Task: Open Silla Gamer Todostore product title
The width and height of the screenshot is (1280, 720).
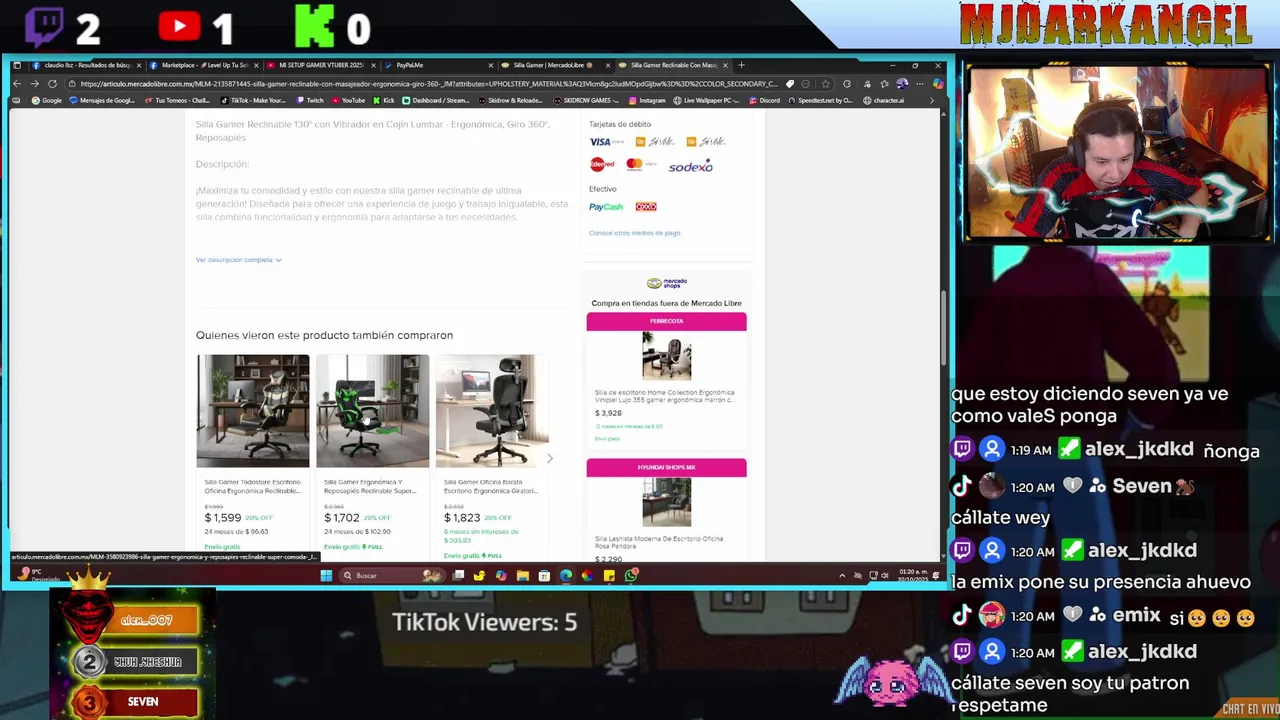Action: click(x=252, y=487)
